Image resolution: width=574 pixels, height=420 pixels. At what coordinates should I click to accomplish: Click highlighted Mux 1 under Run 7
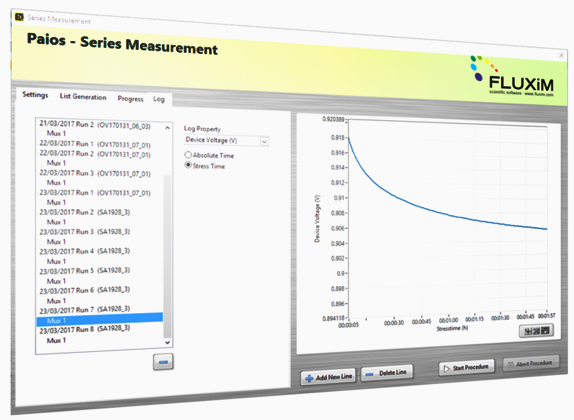click(100, 320)
